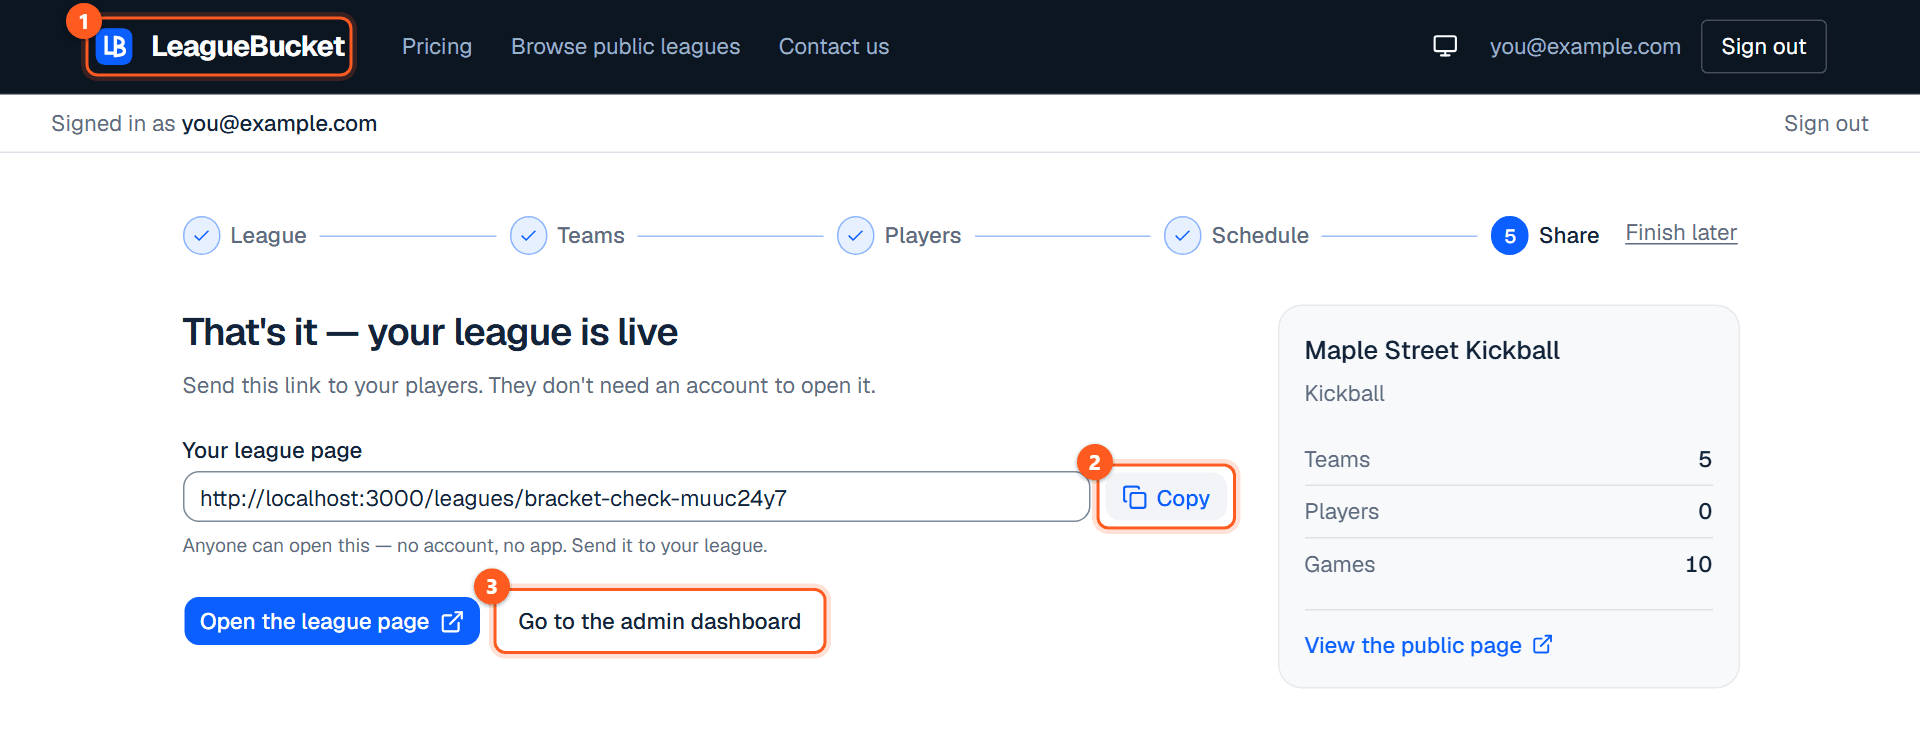Click the LeagueBucket brand name text
The width and height of the screenshot is (1920, 737).
[x=248, y=46]
